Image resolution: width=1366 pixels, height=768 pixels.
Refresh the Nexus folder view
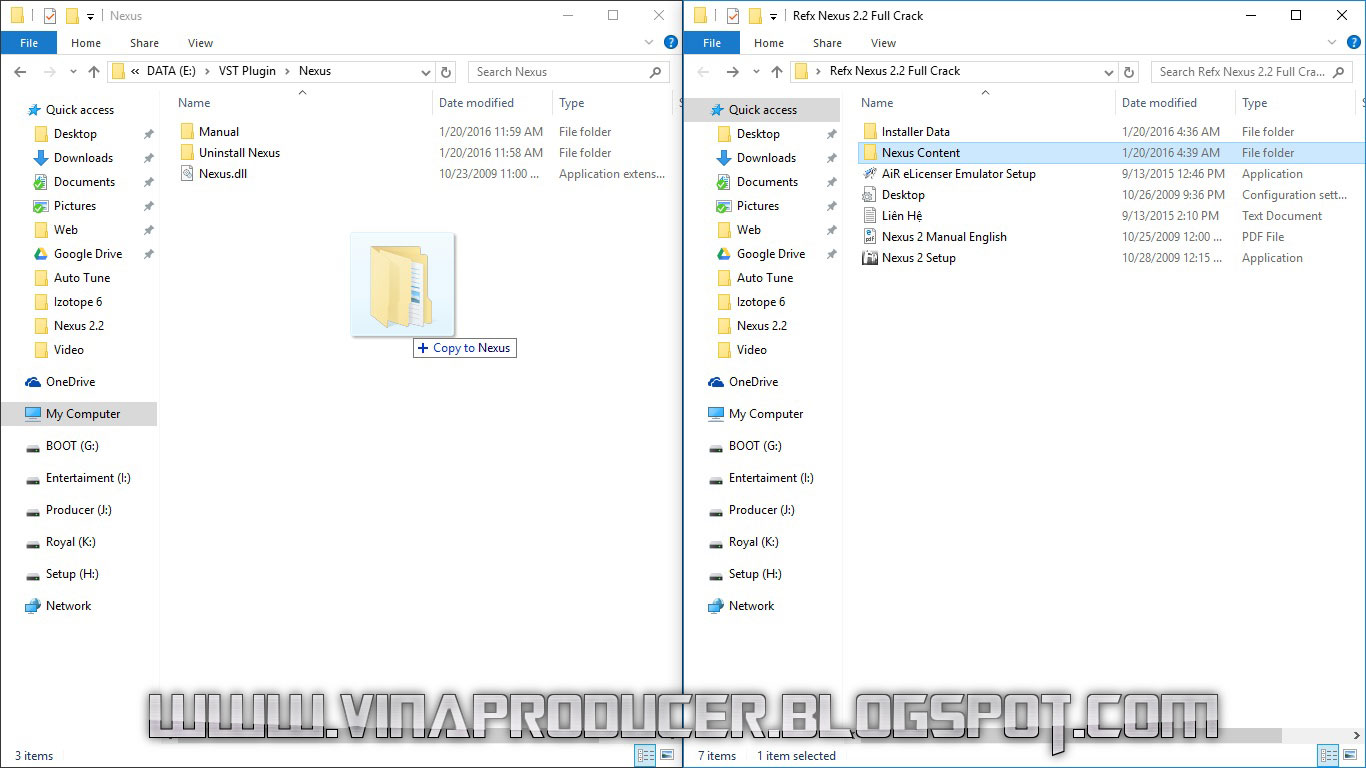click(447, 72)
